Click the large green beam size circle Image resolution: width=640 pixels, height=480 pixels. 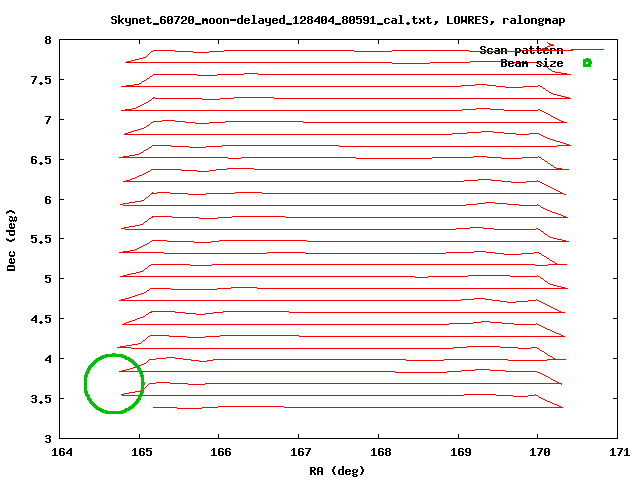[114, 384]
